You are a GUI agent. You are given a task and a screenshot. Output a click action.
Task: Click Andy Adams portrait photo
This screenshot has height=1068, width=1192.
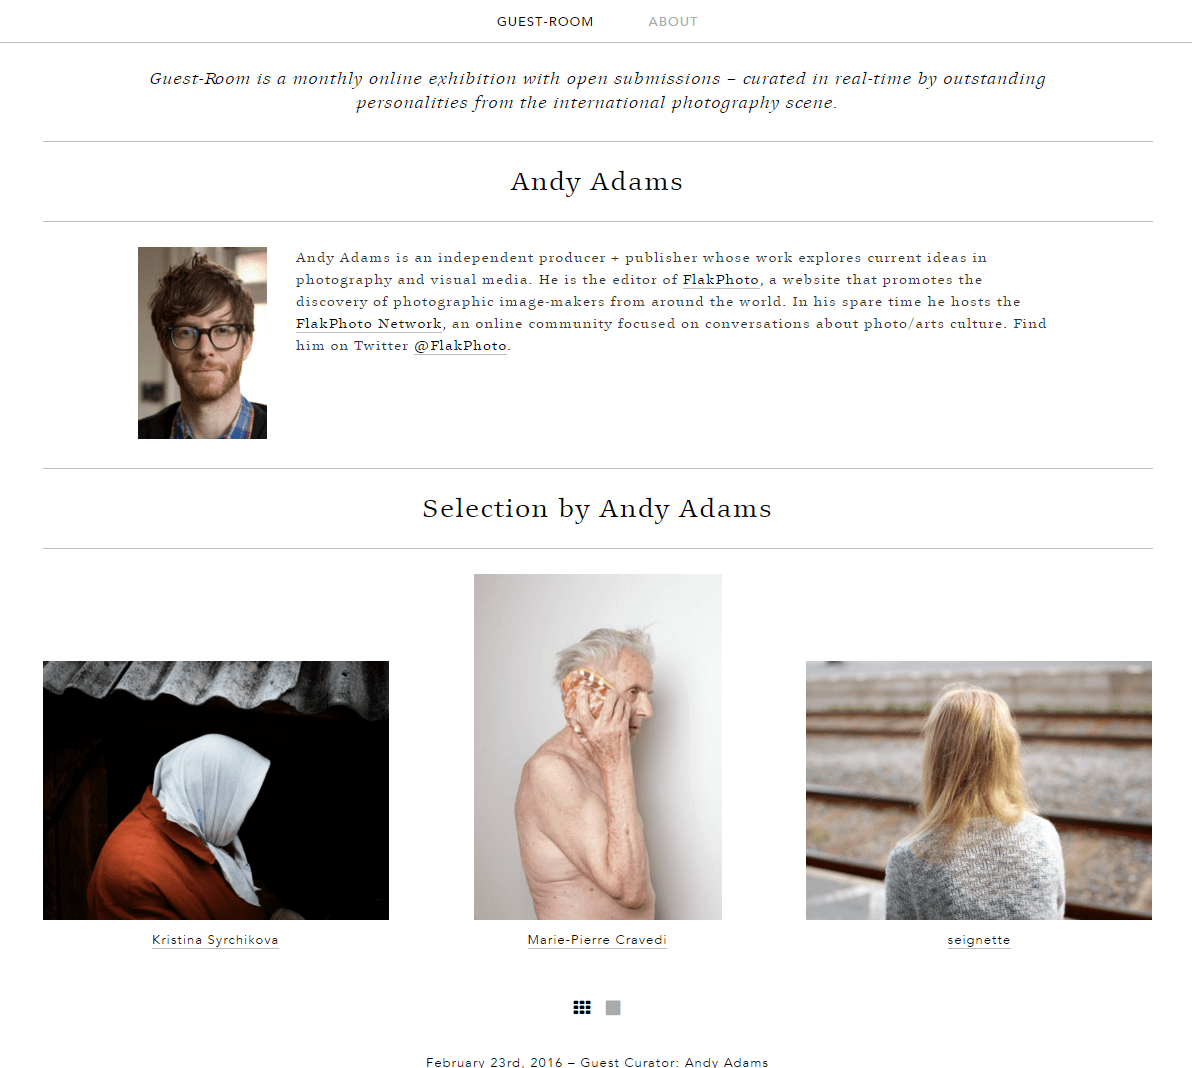click(x=202, y=343)
